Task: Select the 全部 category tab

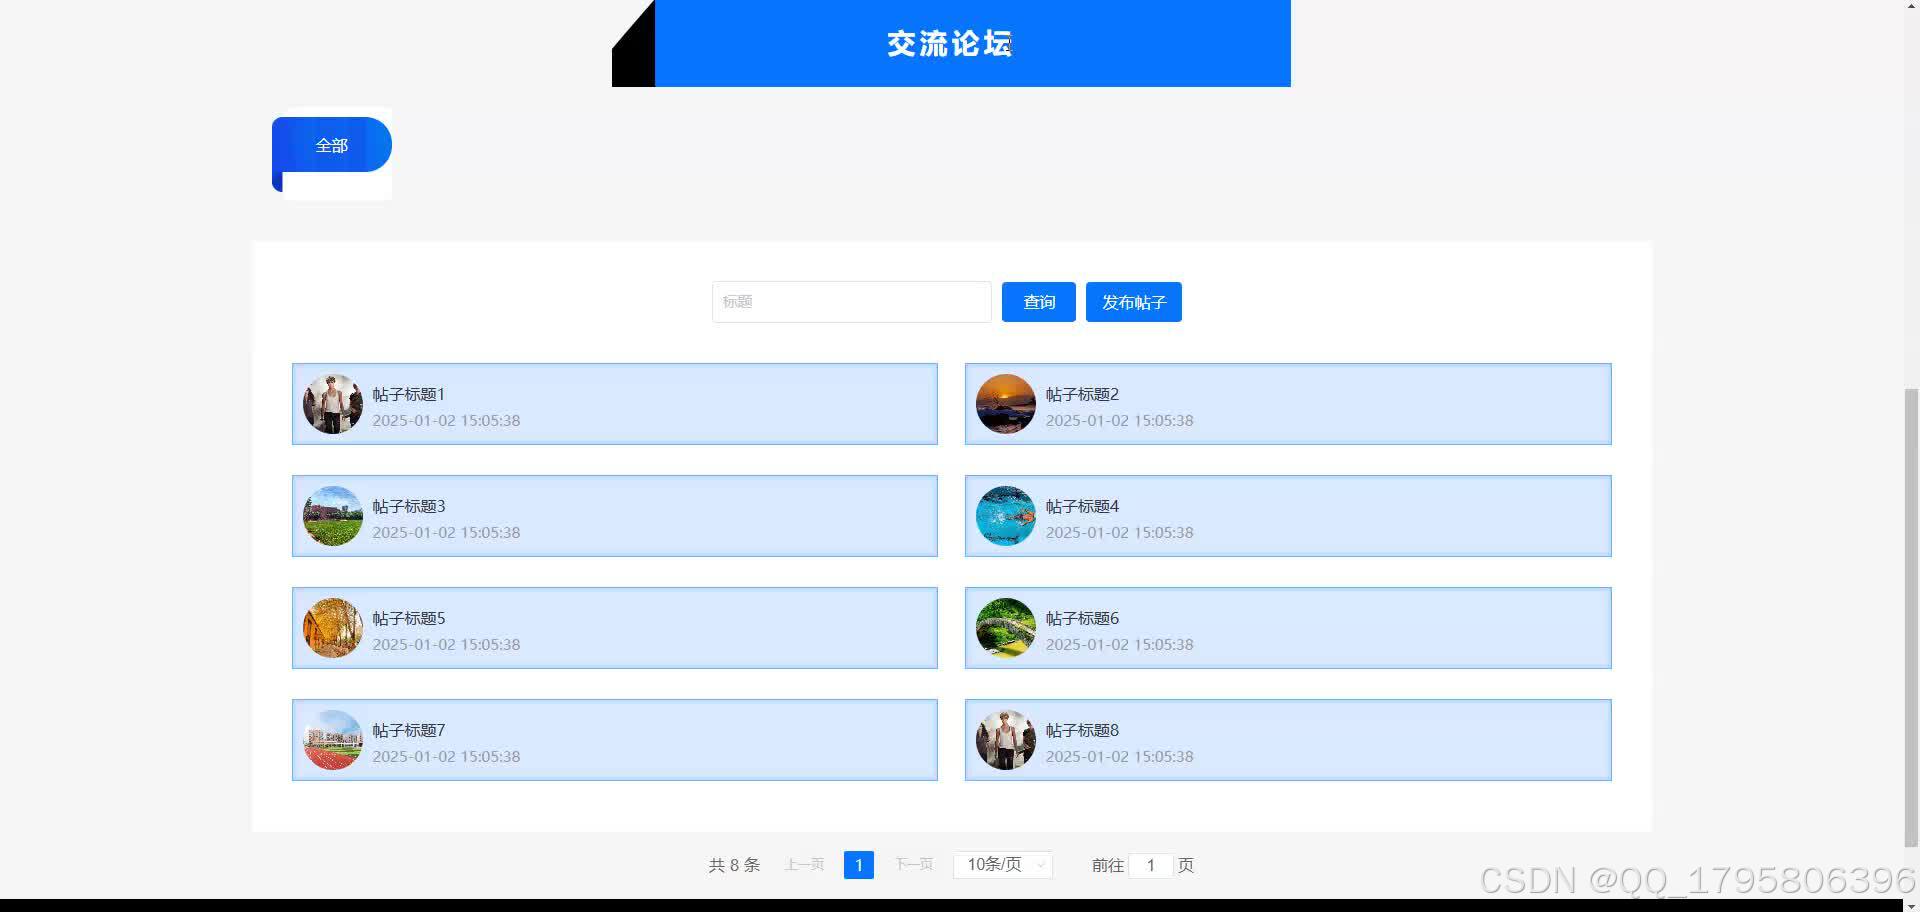Action: pyautogui.click(x=332, y=146)
